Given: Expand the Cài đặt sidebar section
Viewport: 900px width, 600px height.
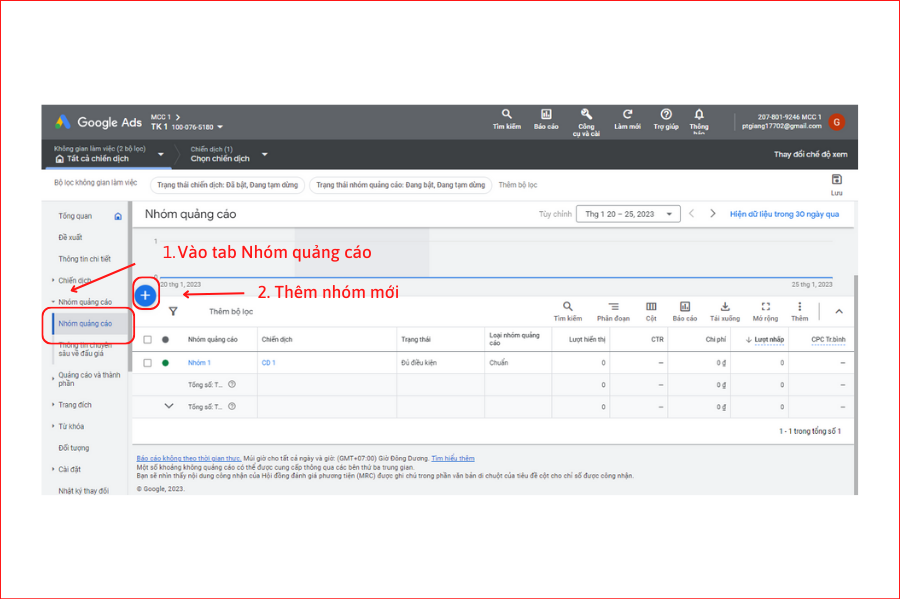Looking at the screenshot, I should [x=53, y=469].
